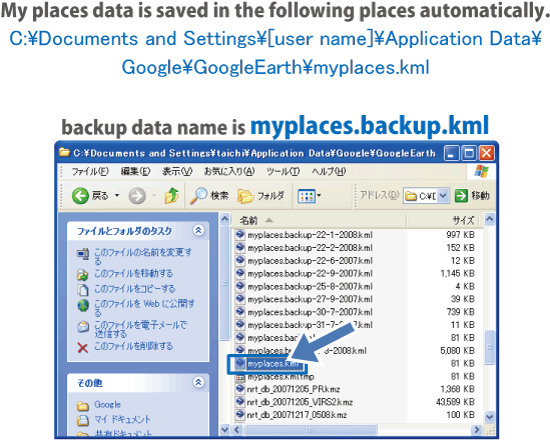This screenshot has width=550, height=440.
Task: Select myplaces.backup-22-9-2007.kml file
Action: [310, 273]
